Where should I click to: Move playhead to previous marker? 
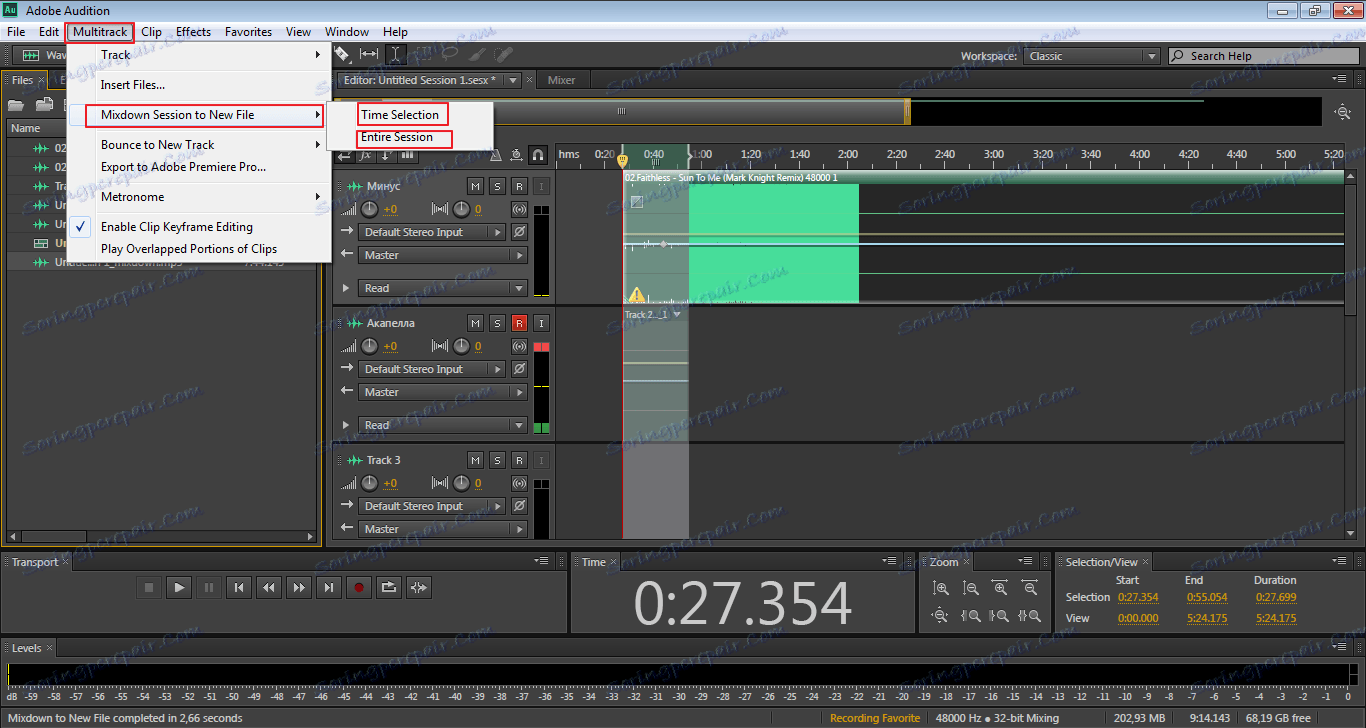(239, 588)
